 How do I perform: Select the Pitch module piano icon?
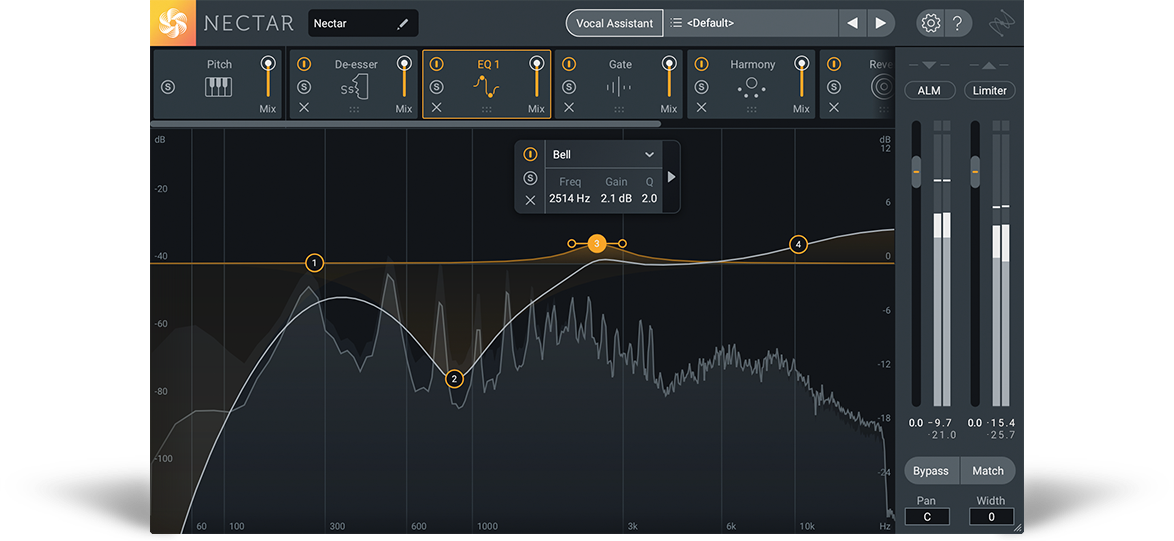tap(219, 87)
